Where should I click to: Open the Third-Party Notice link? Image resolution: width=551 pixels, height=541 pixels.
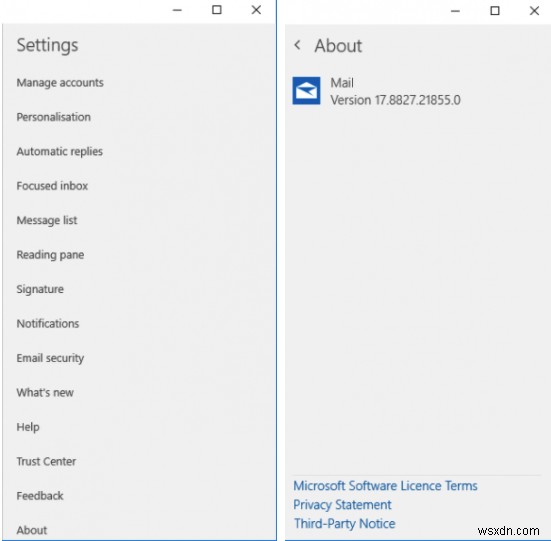point(345,524)
